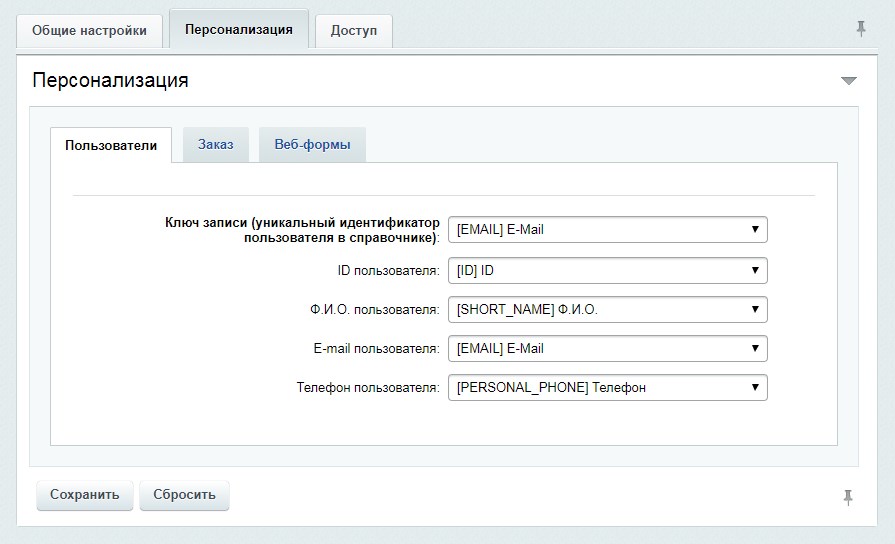
Task: Click the bold Ключ записи field label
Action: tap(303, 230)
